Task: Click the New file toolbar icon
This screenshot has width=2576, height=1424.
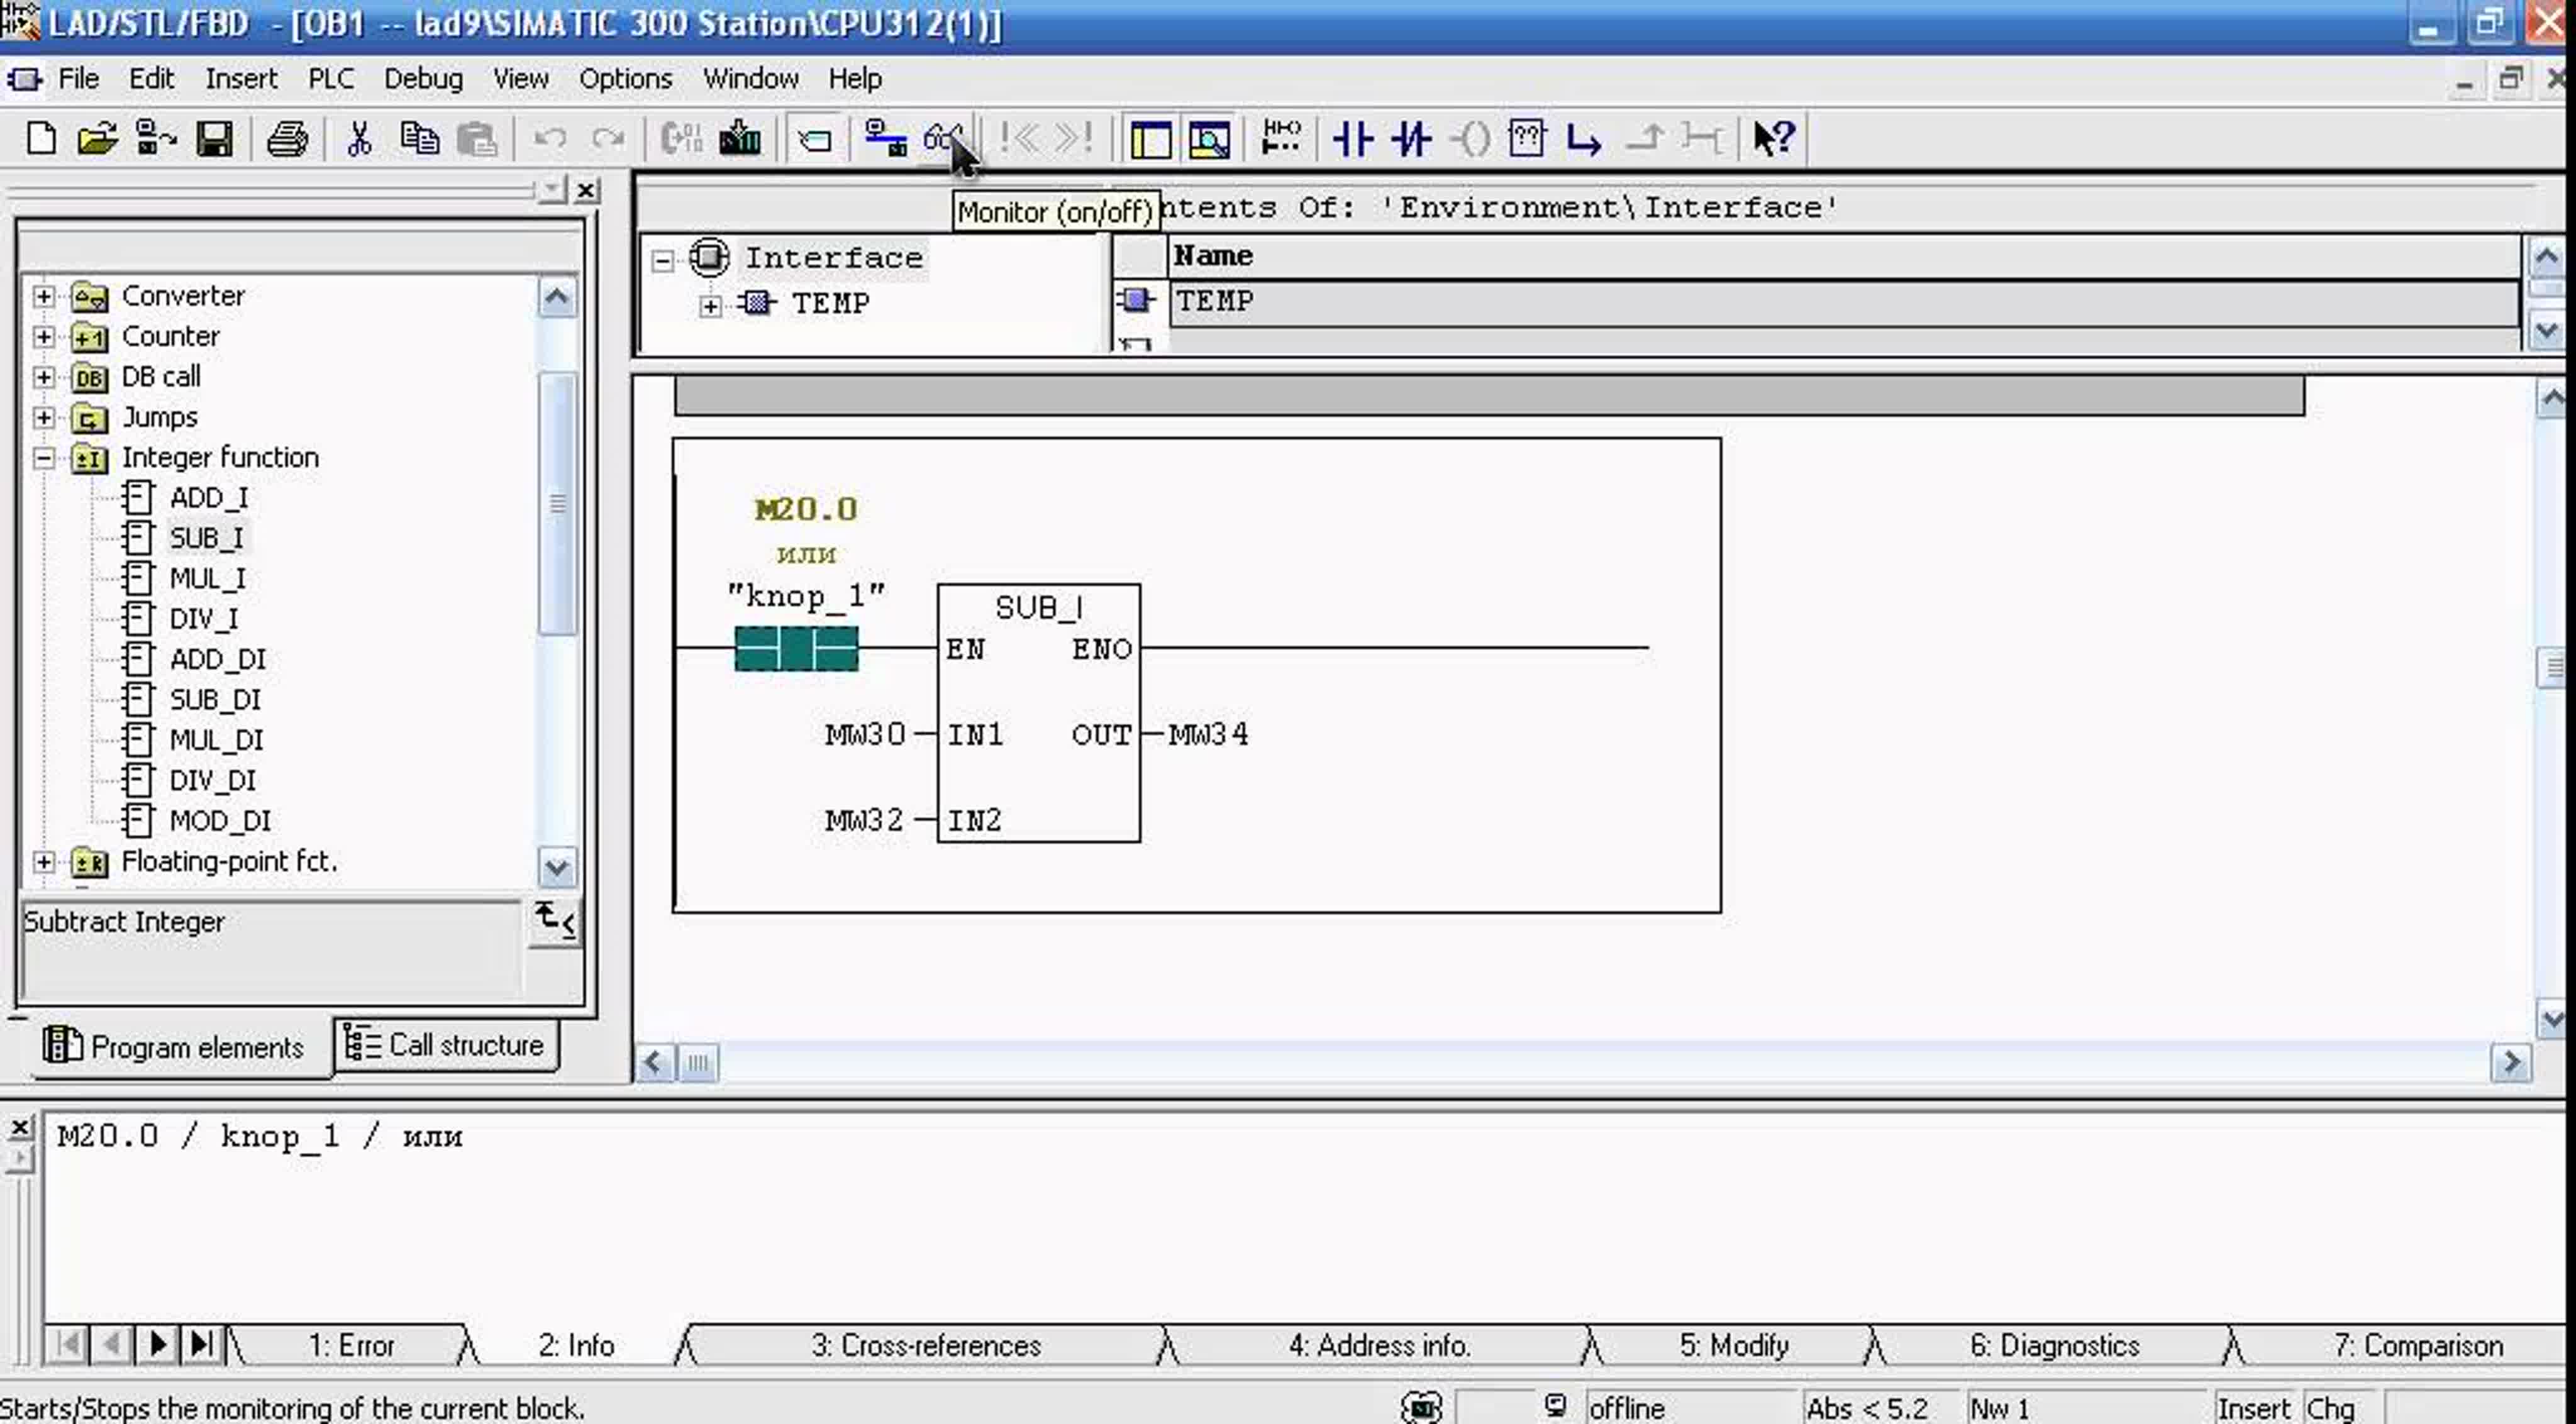Action: pos(40,138)
